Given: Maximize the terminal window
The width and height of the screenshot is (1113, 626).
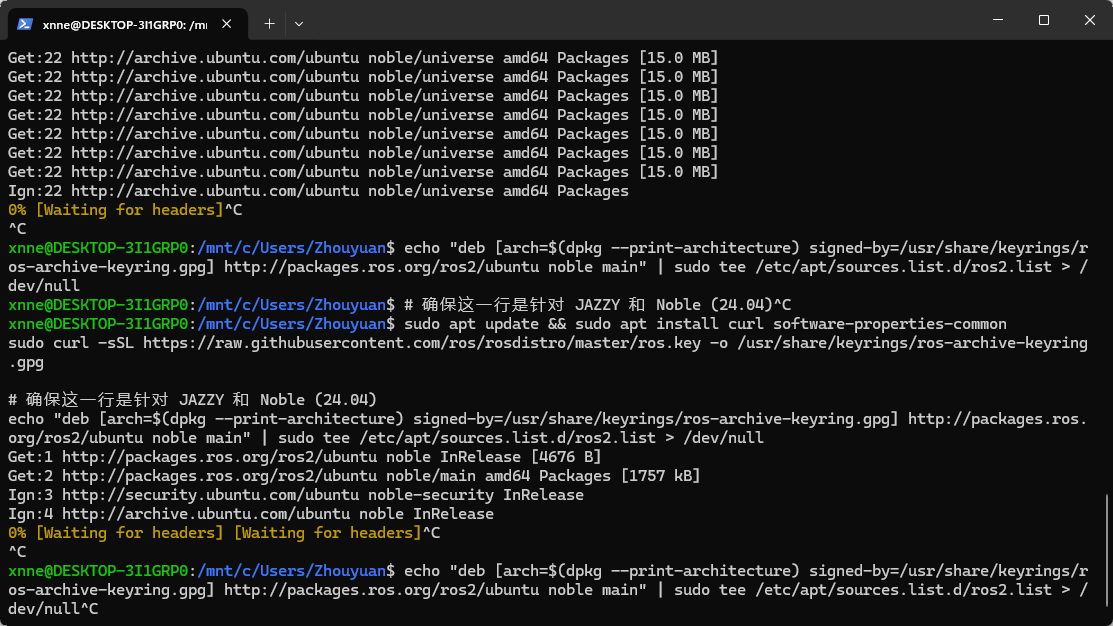Looking at the screenshot, I should coord(1043,20).
